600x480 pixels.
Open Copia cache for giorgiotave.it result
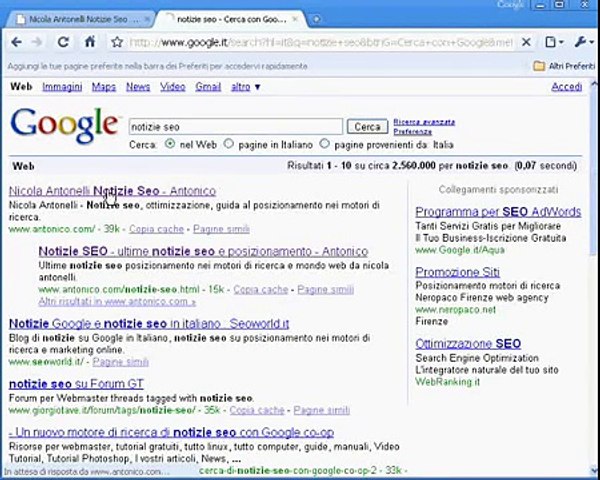click(257, 410)
